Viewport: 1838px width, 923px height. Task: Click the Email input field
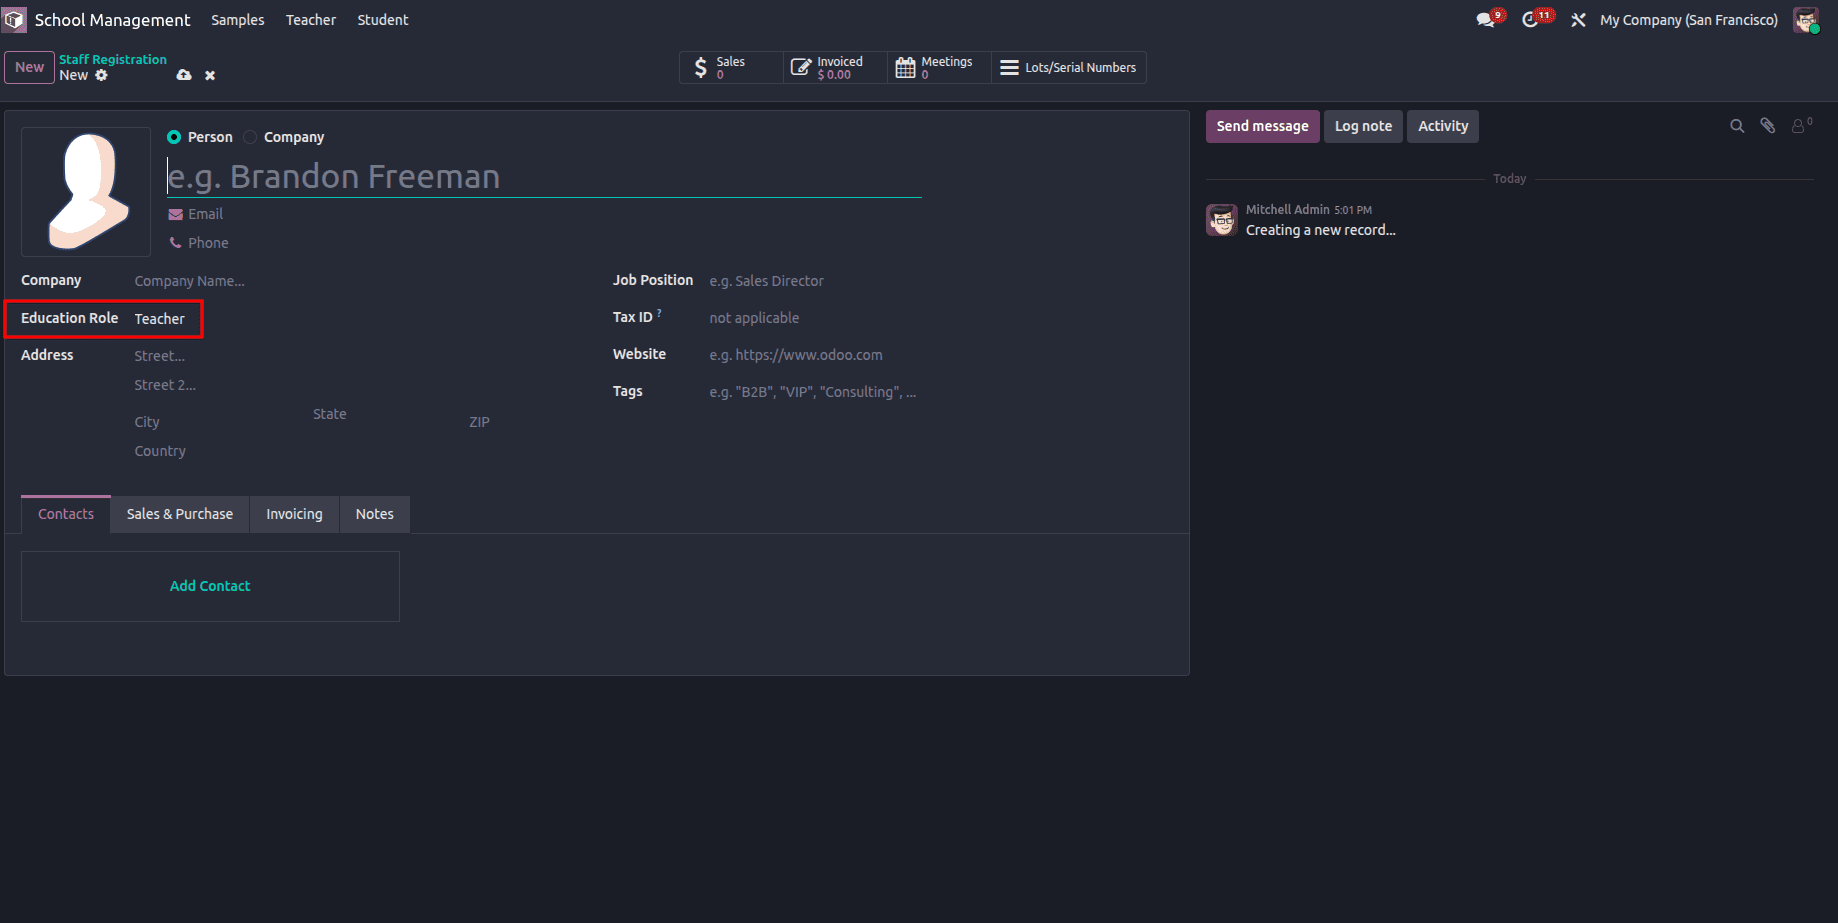pyautogui.click(x=552, y=214)
